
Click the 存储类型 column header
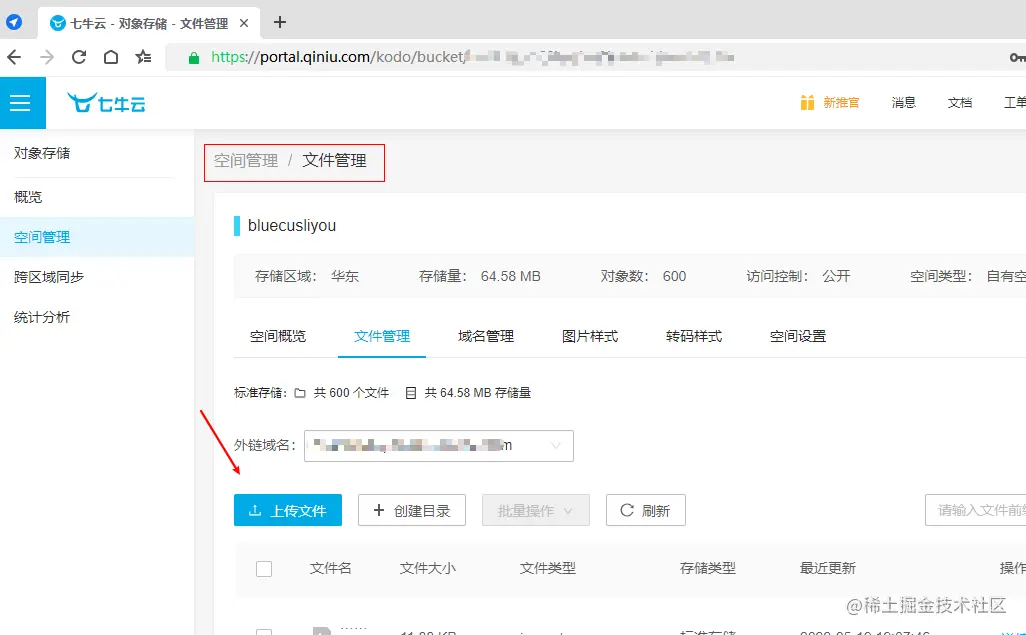point(708,568)
